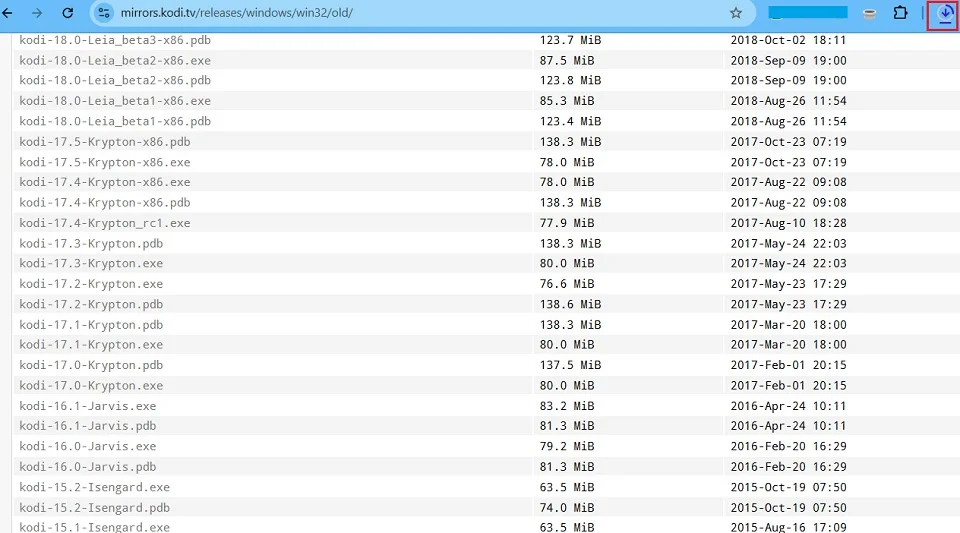960x533 pixels.
Task: Click the grey extension icon beside Extensions
Action: pyautogui.click(x=869, y=13)
